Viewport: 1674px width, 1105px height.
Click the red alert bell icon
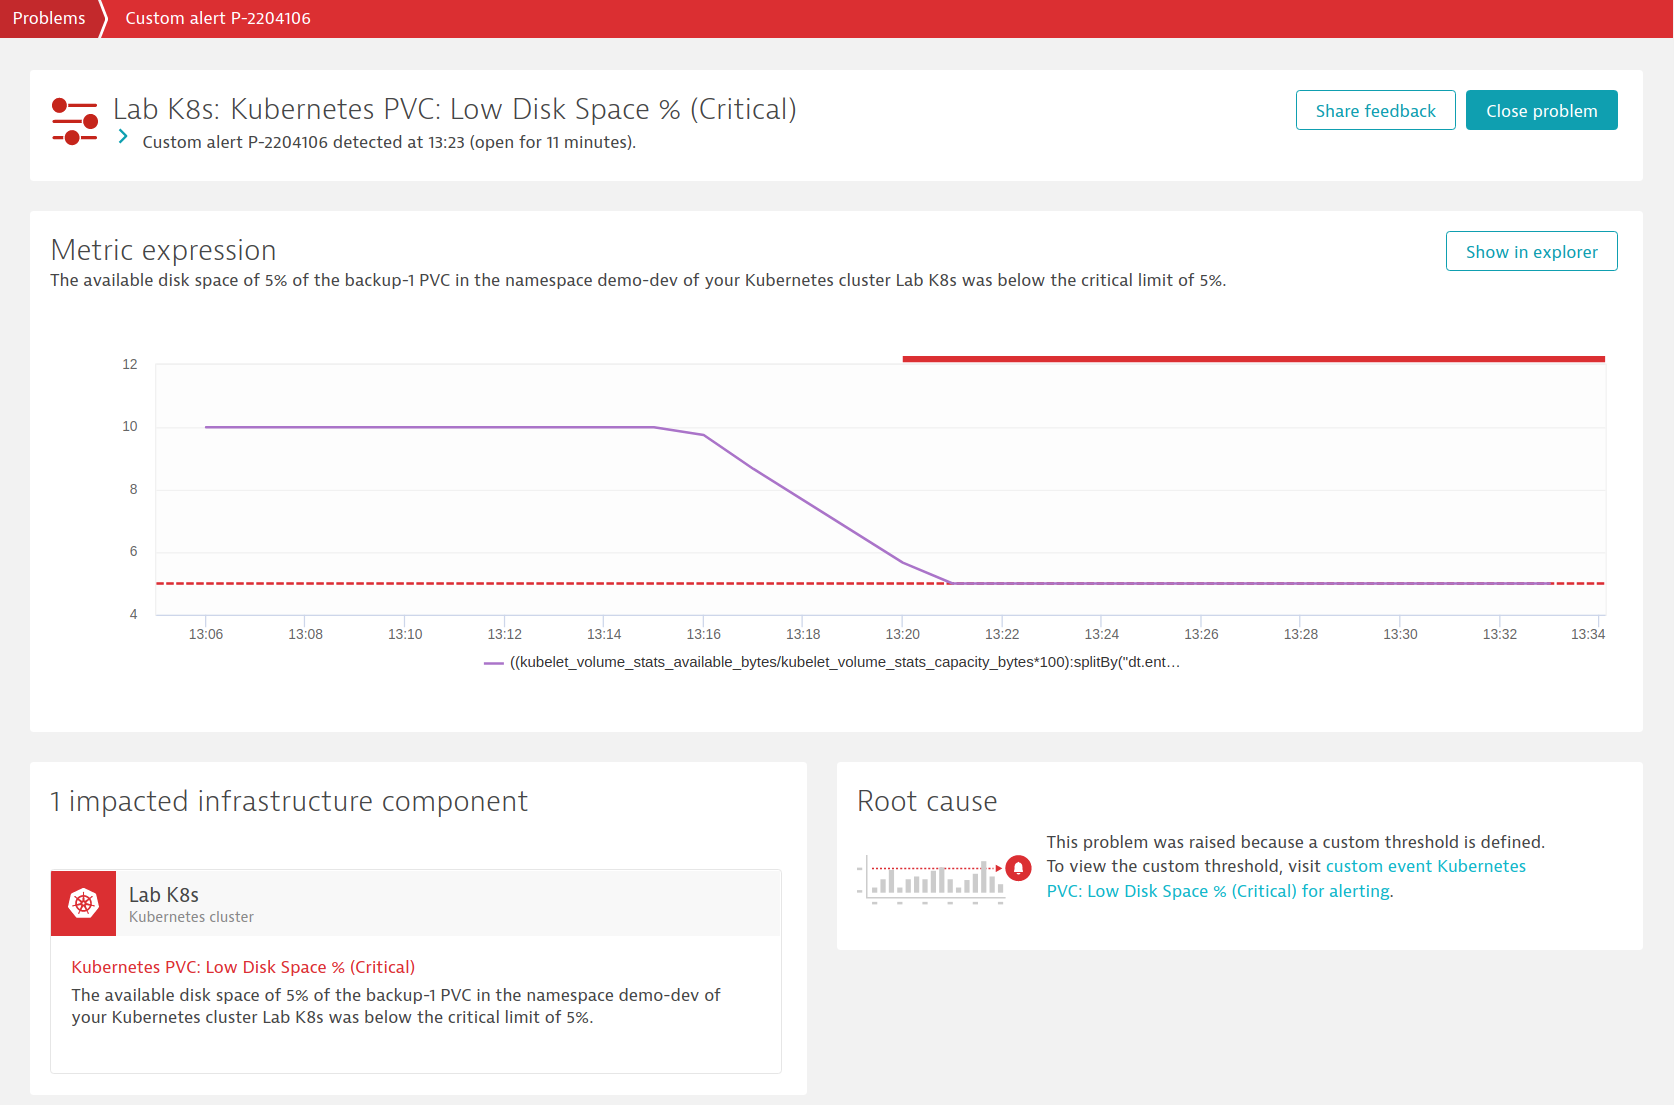click(x=1018, y=868)
